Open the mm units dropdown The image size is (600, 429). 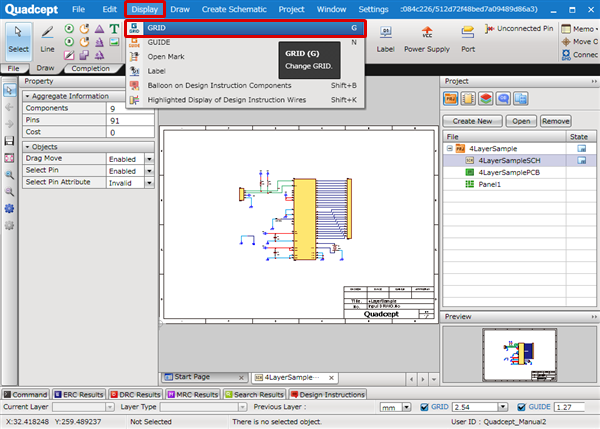click(407, 407)
